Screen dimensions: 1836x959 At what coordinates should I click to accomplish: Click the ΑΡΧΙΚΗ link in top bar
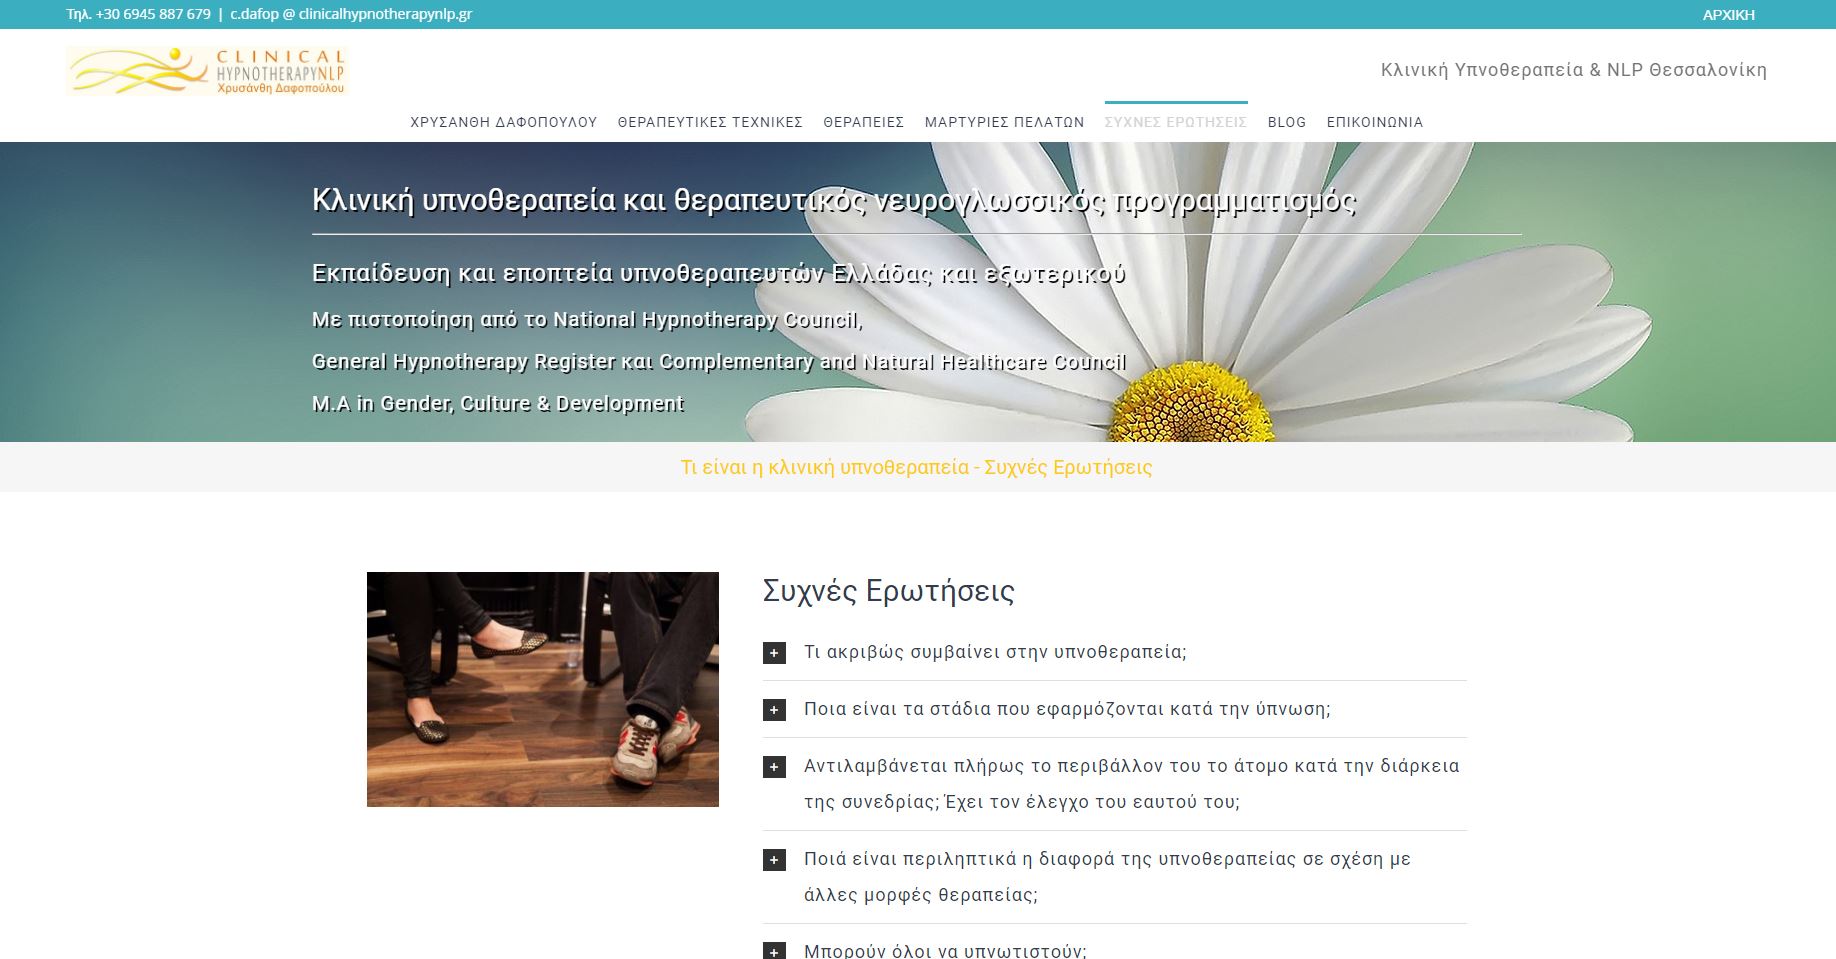pos(1728,14)
